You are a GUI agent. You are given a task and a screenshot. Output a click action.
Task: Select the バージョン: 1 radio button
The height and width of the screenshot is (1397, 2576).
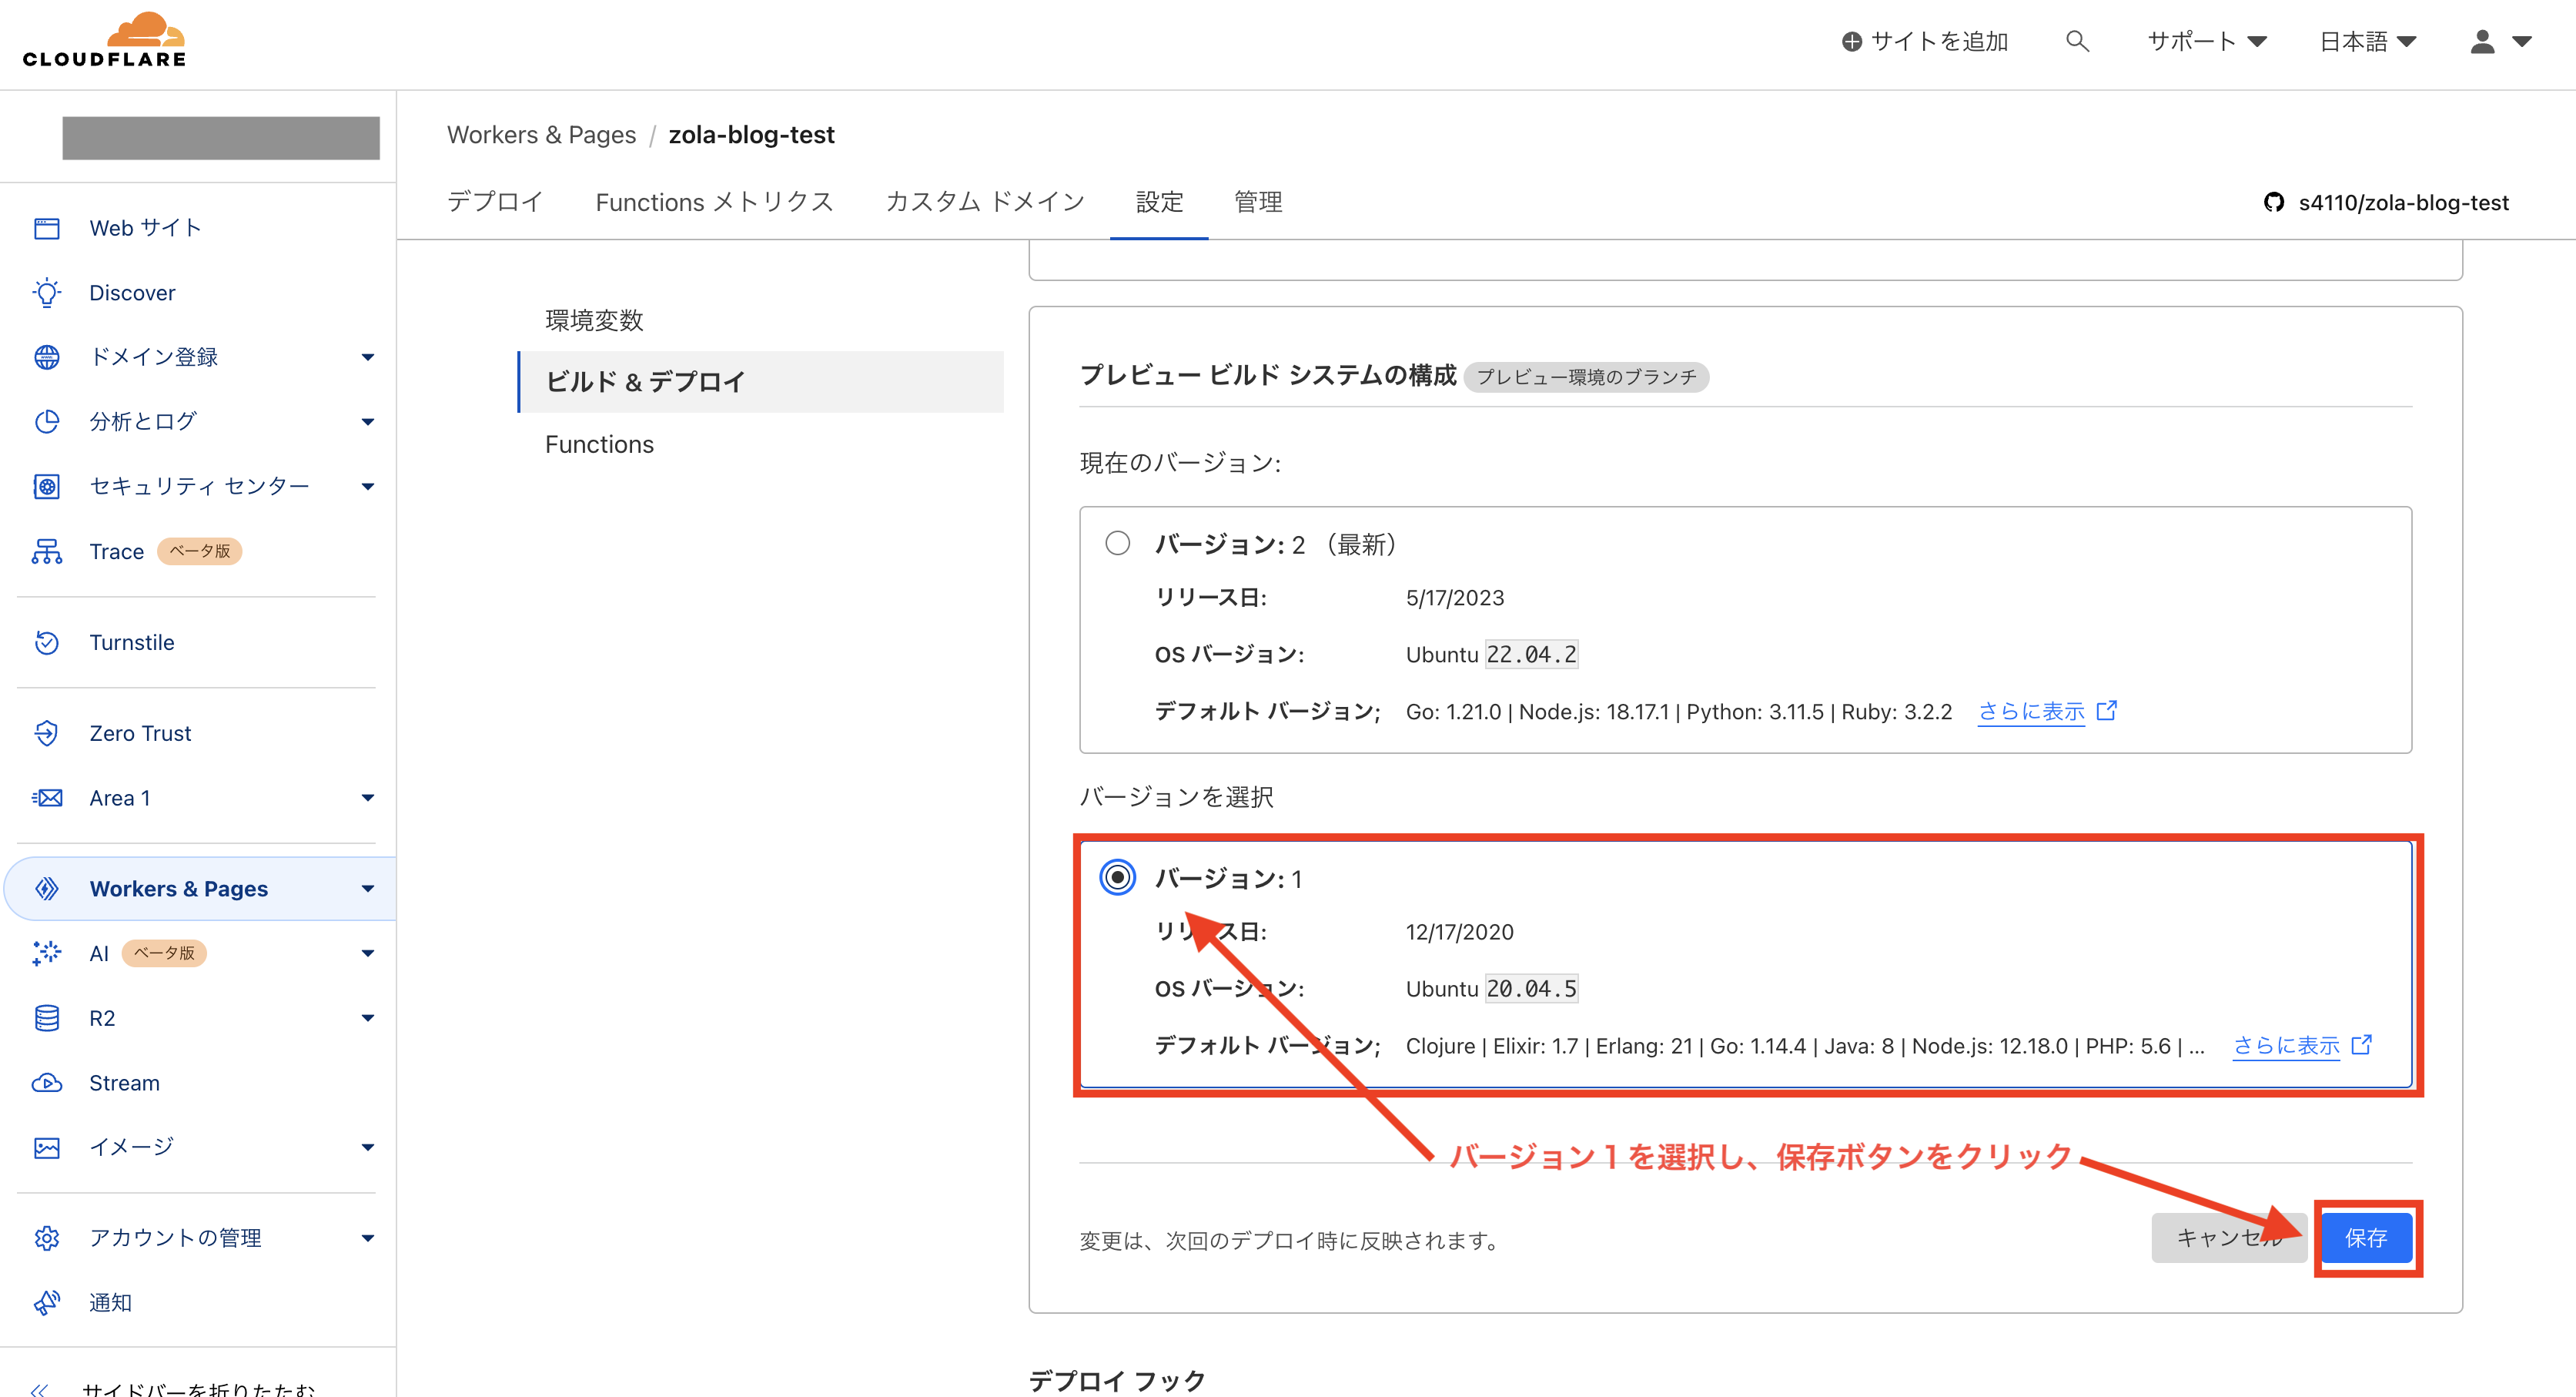pyautogui.click(x=1117, y=877)
